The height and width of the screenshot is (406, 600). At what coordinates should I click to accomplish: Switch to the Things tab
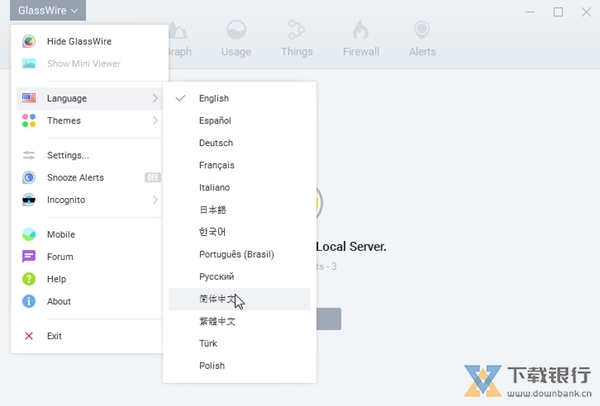[x=297, y=38]
